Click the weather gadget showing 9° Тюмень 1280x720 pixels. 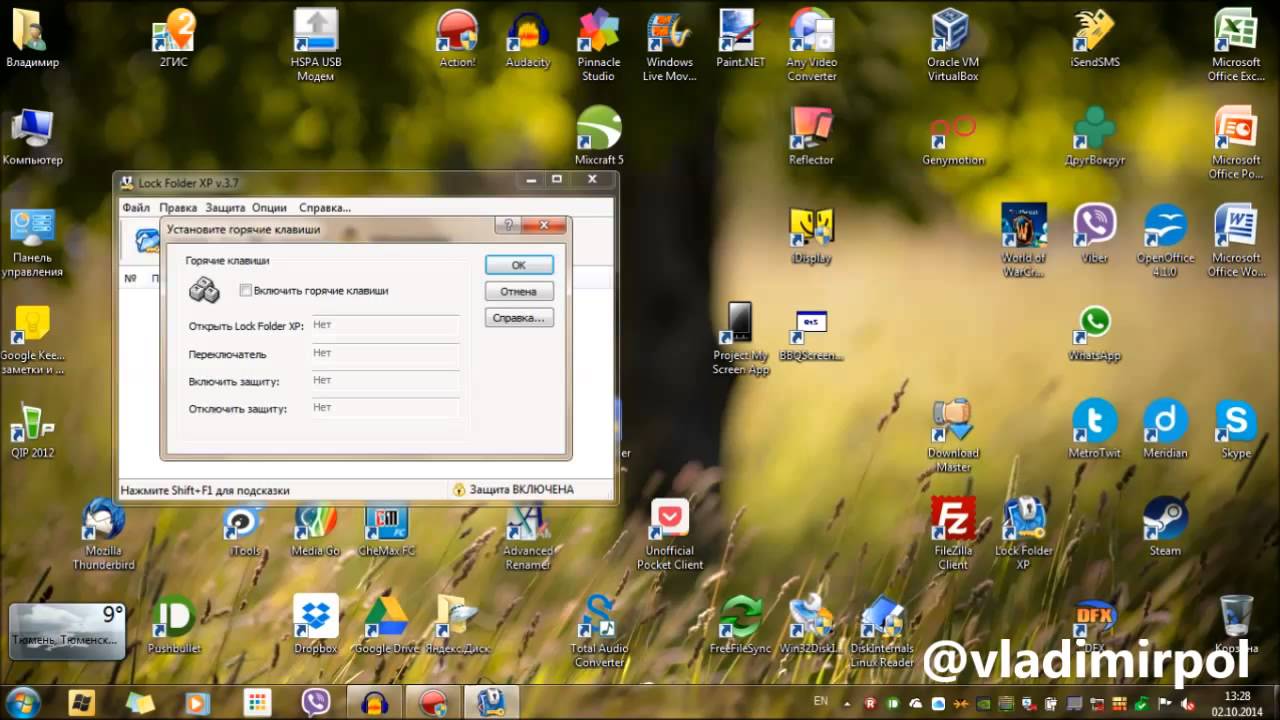point(67,631)
